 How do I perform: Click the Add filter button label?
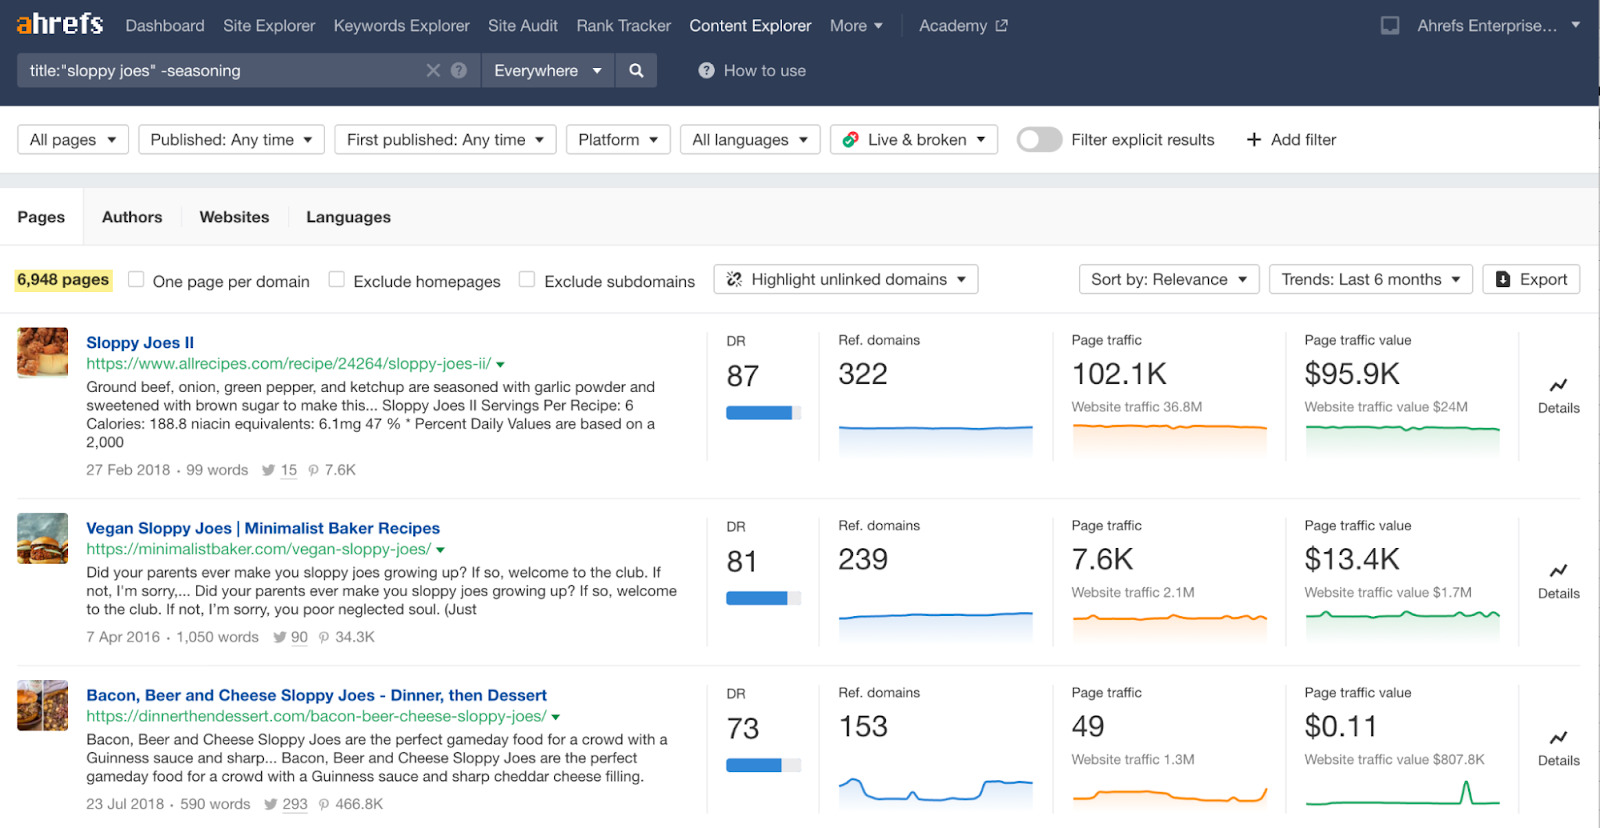(x=1303, y=140)
